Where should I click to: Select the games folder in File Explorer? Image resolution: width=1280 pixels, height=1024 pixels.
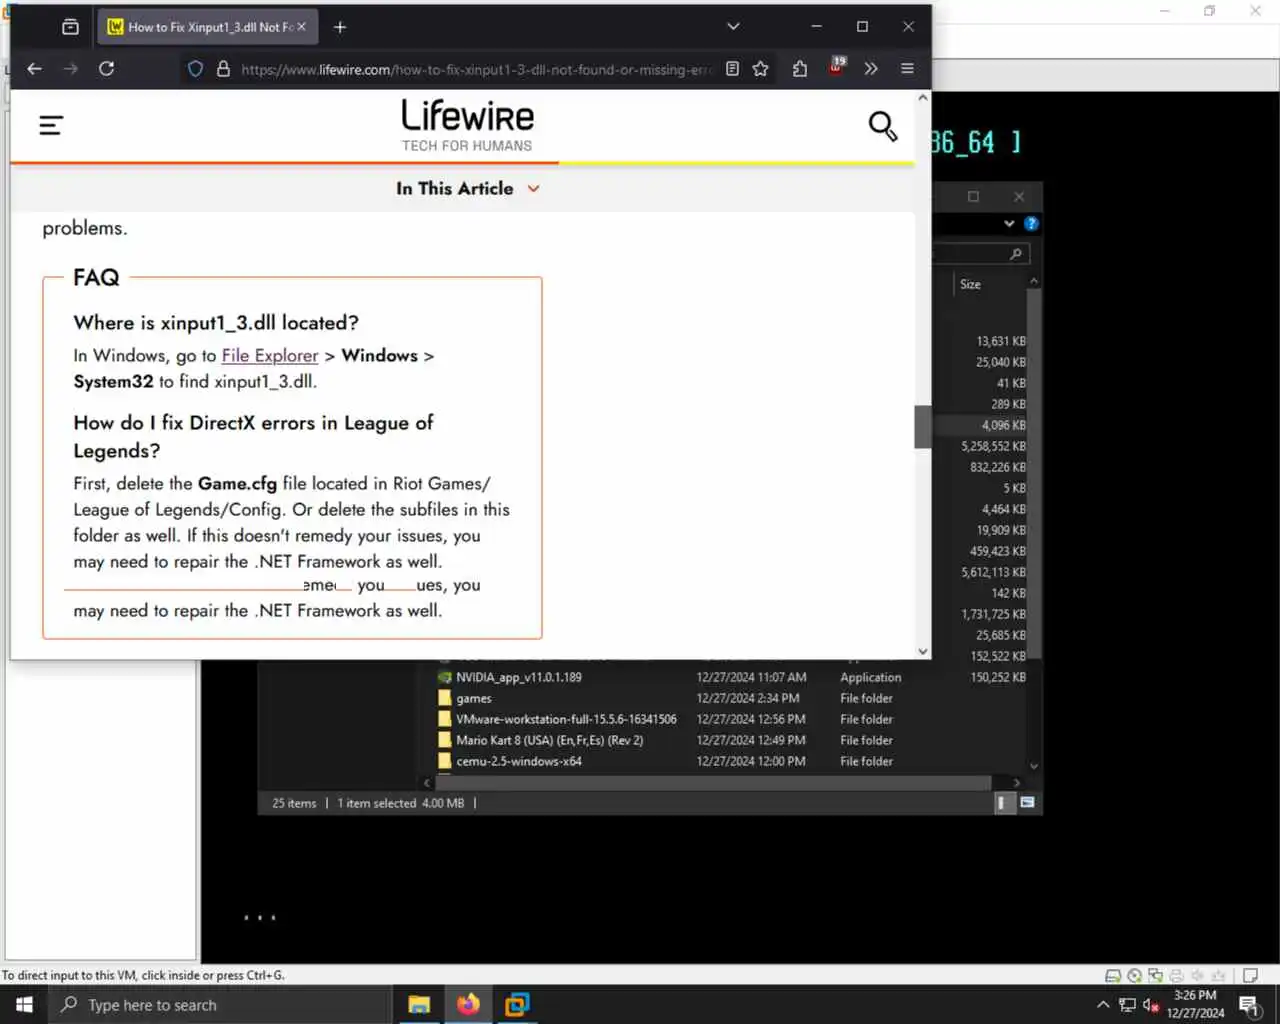(474, 698)
